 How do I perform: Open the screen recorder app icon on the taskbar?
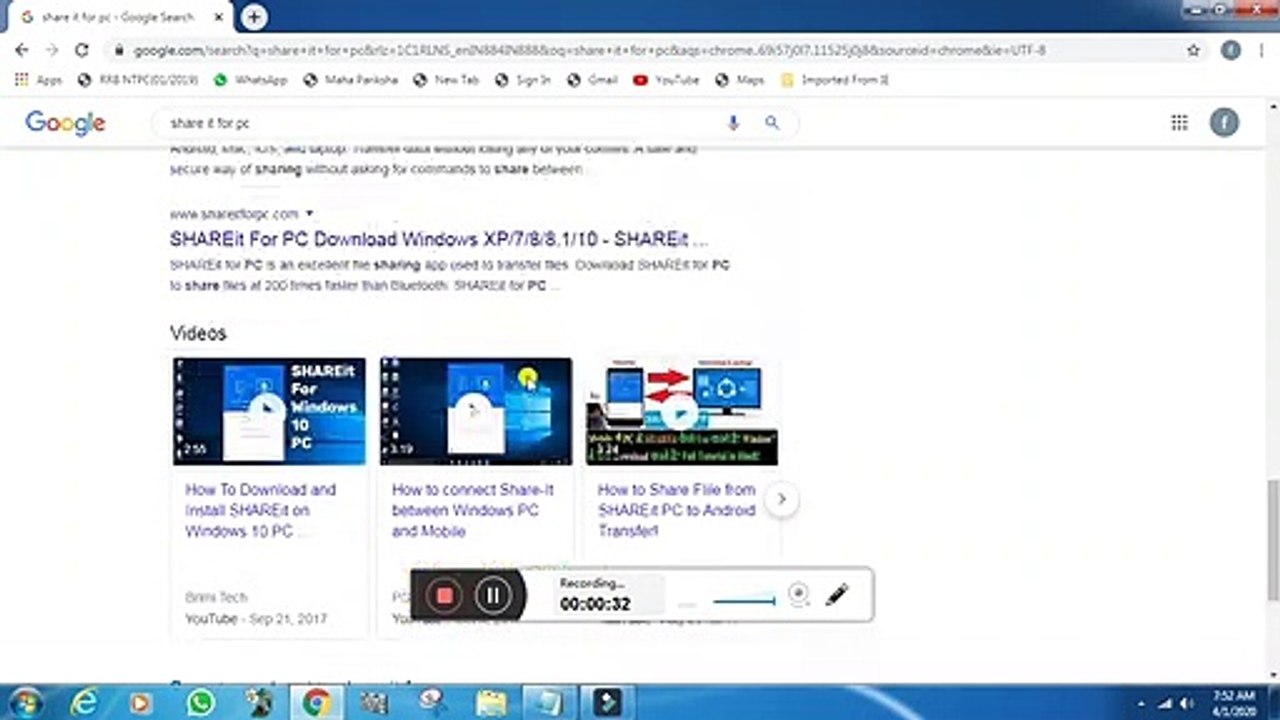tap(607, 702)
